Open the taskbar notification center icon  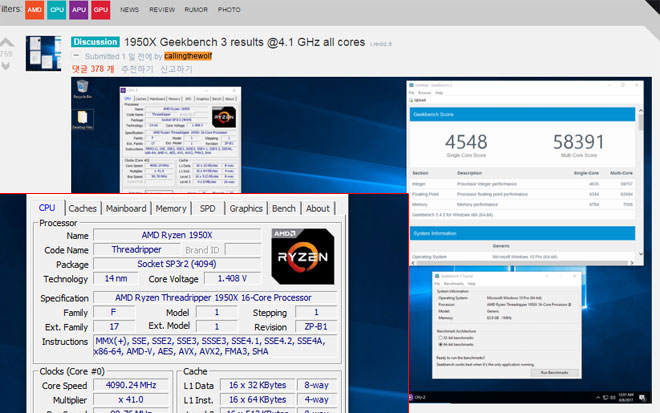(x=643, y=397)
